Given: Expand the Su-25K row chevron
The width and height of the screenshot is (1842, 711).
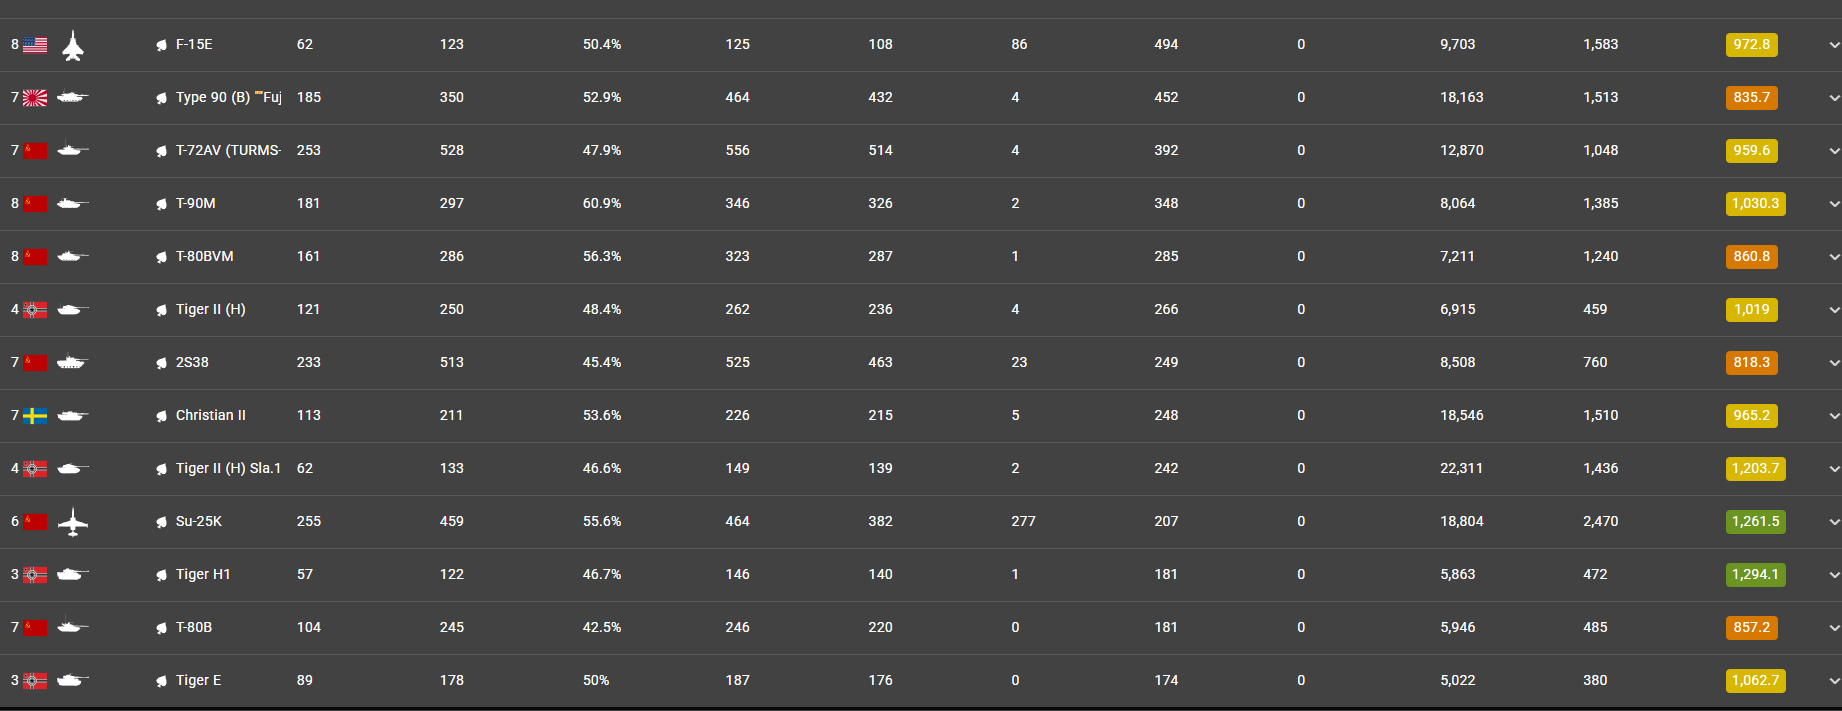Looking at the screenshot, I should point(1834,522).
